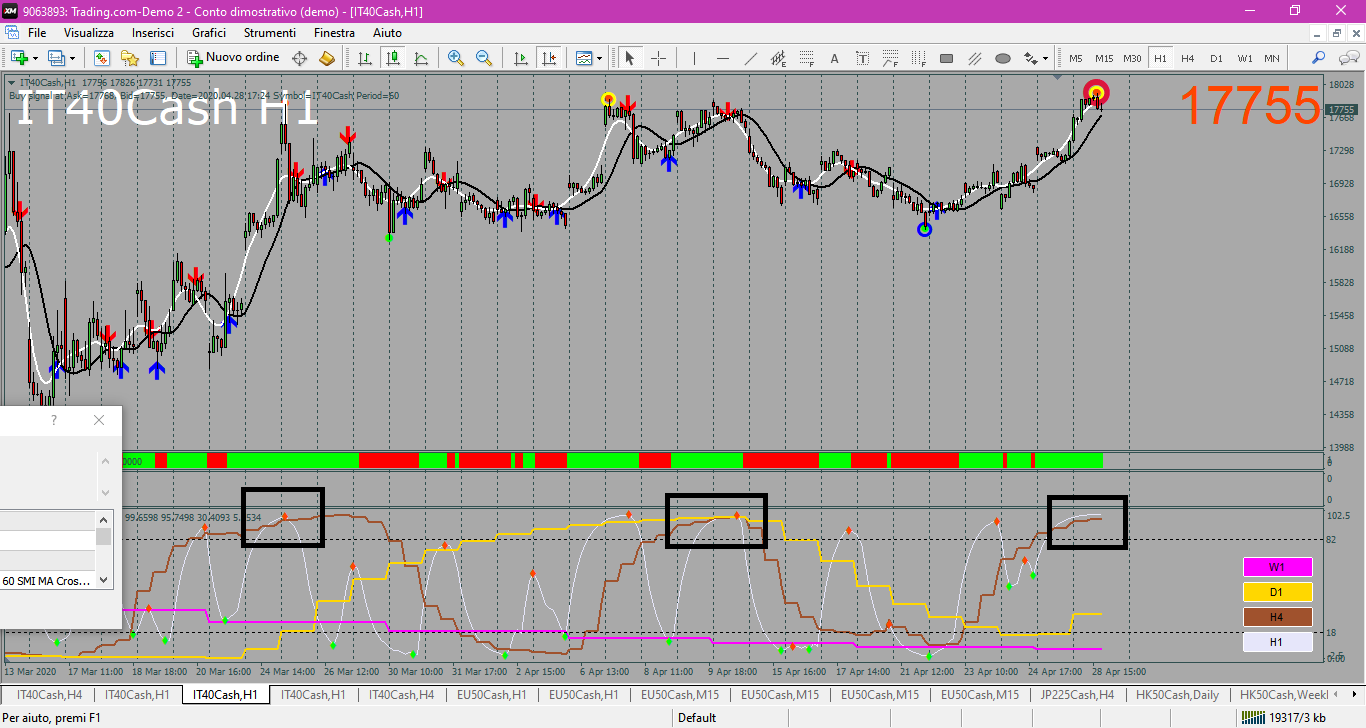Open the Profiles toolbar icon
This screenshot has width=1366, height=728.
coord(56,58)
